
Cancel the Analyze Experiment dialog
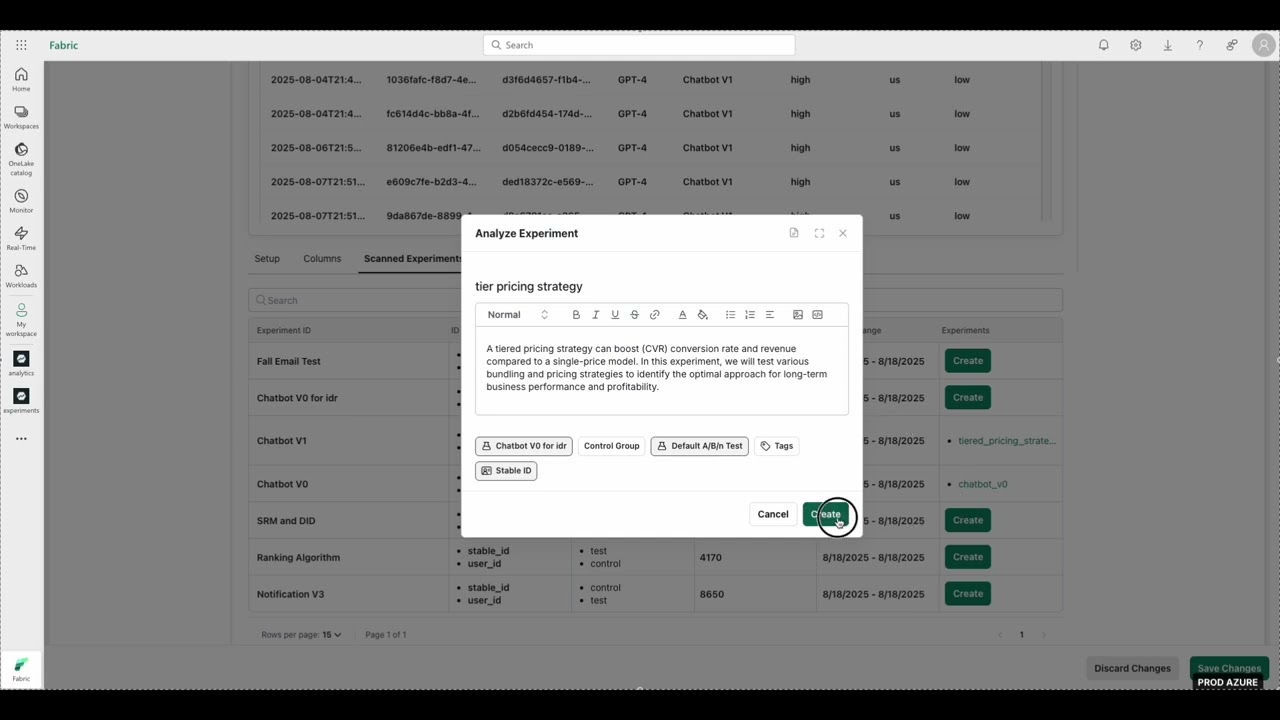click(x=773, y=514)
